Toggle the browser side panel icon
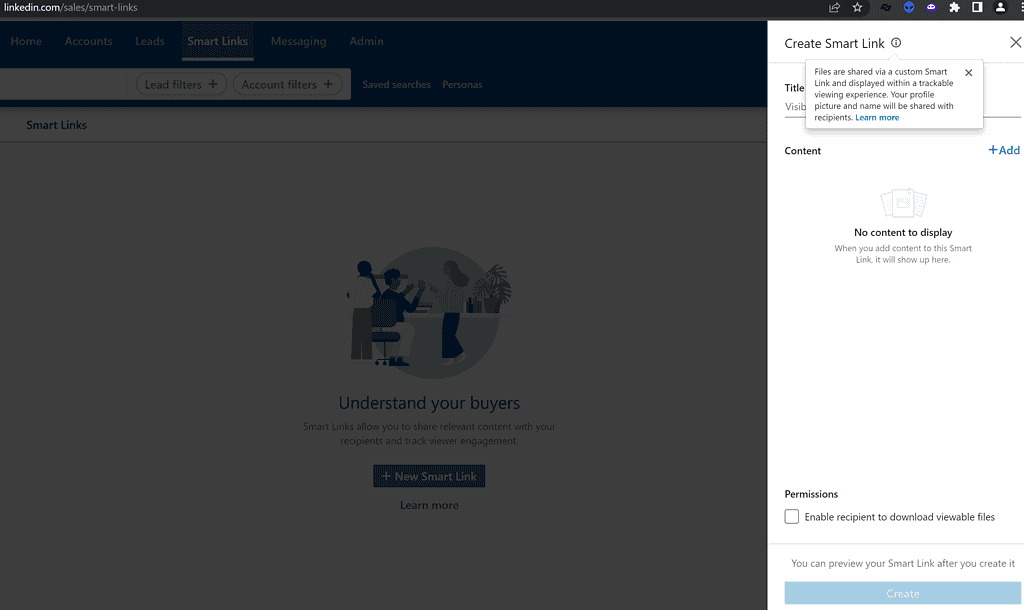This screenshot has height=610, width=1024. 977,8
